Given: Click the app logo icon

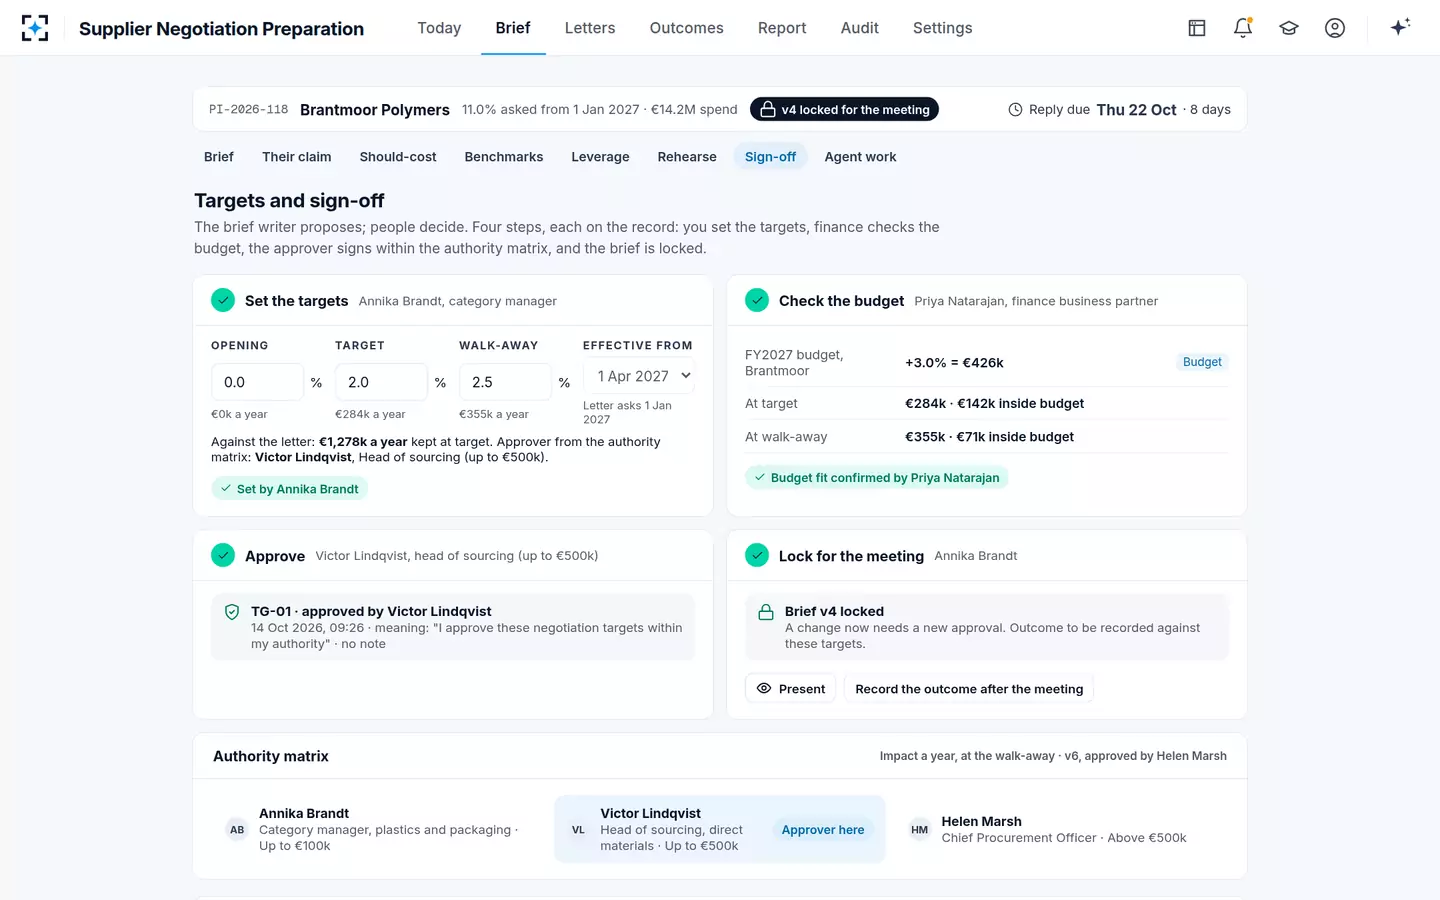Looking at the screenshot, I should pyautogui.click(x=35, y=28).
